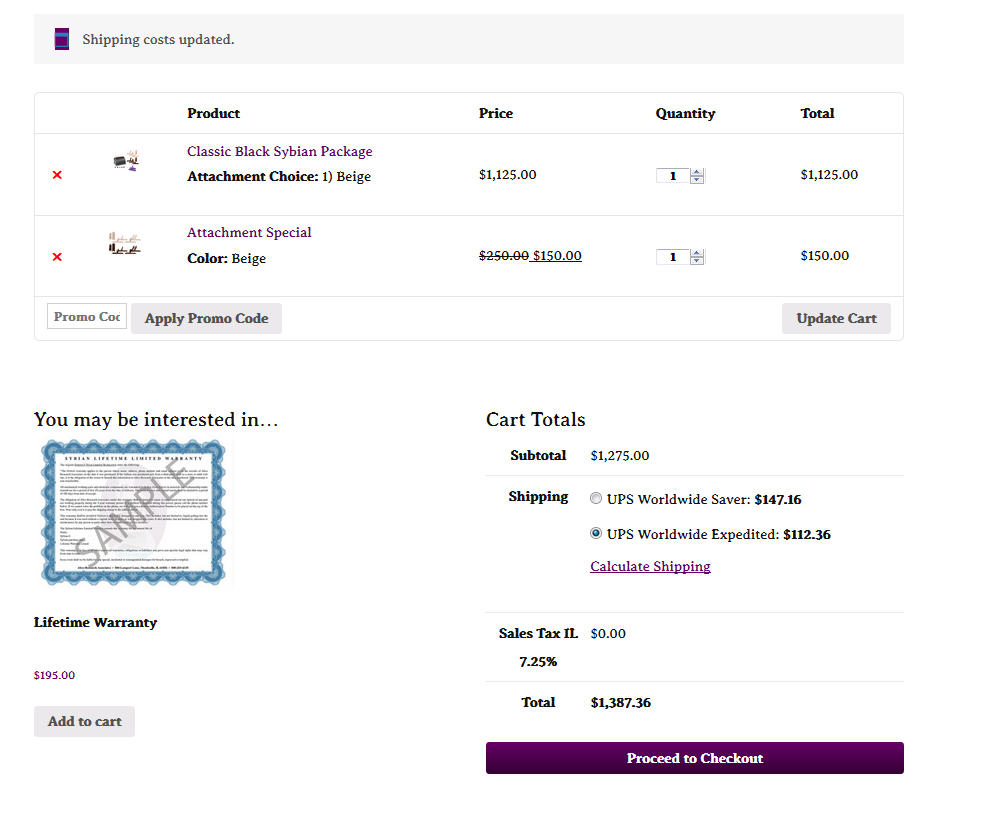Remove Classic Black Sybian Package from cart

click(57, 175)
